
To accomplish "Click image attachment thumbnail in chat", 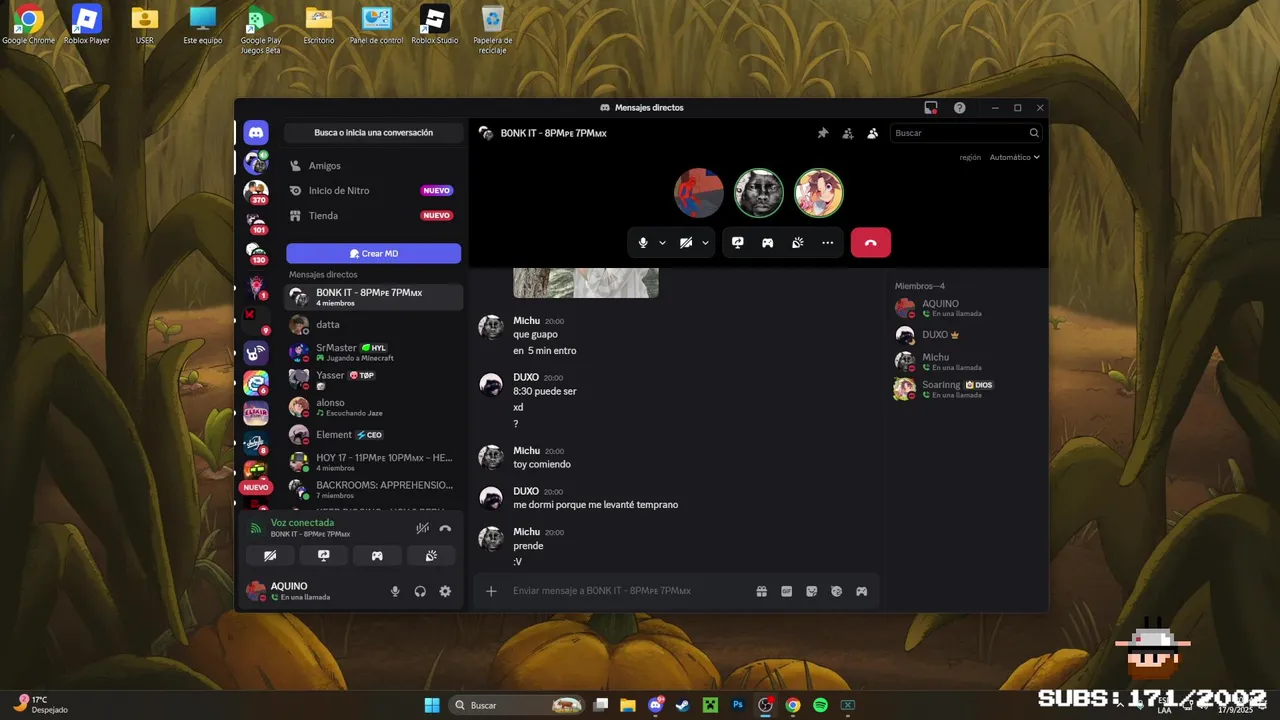I will coord(586,283).
